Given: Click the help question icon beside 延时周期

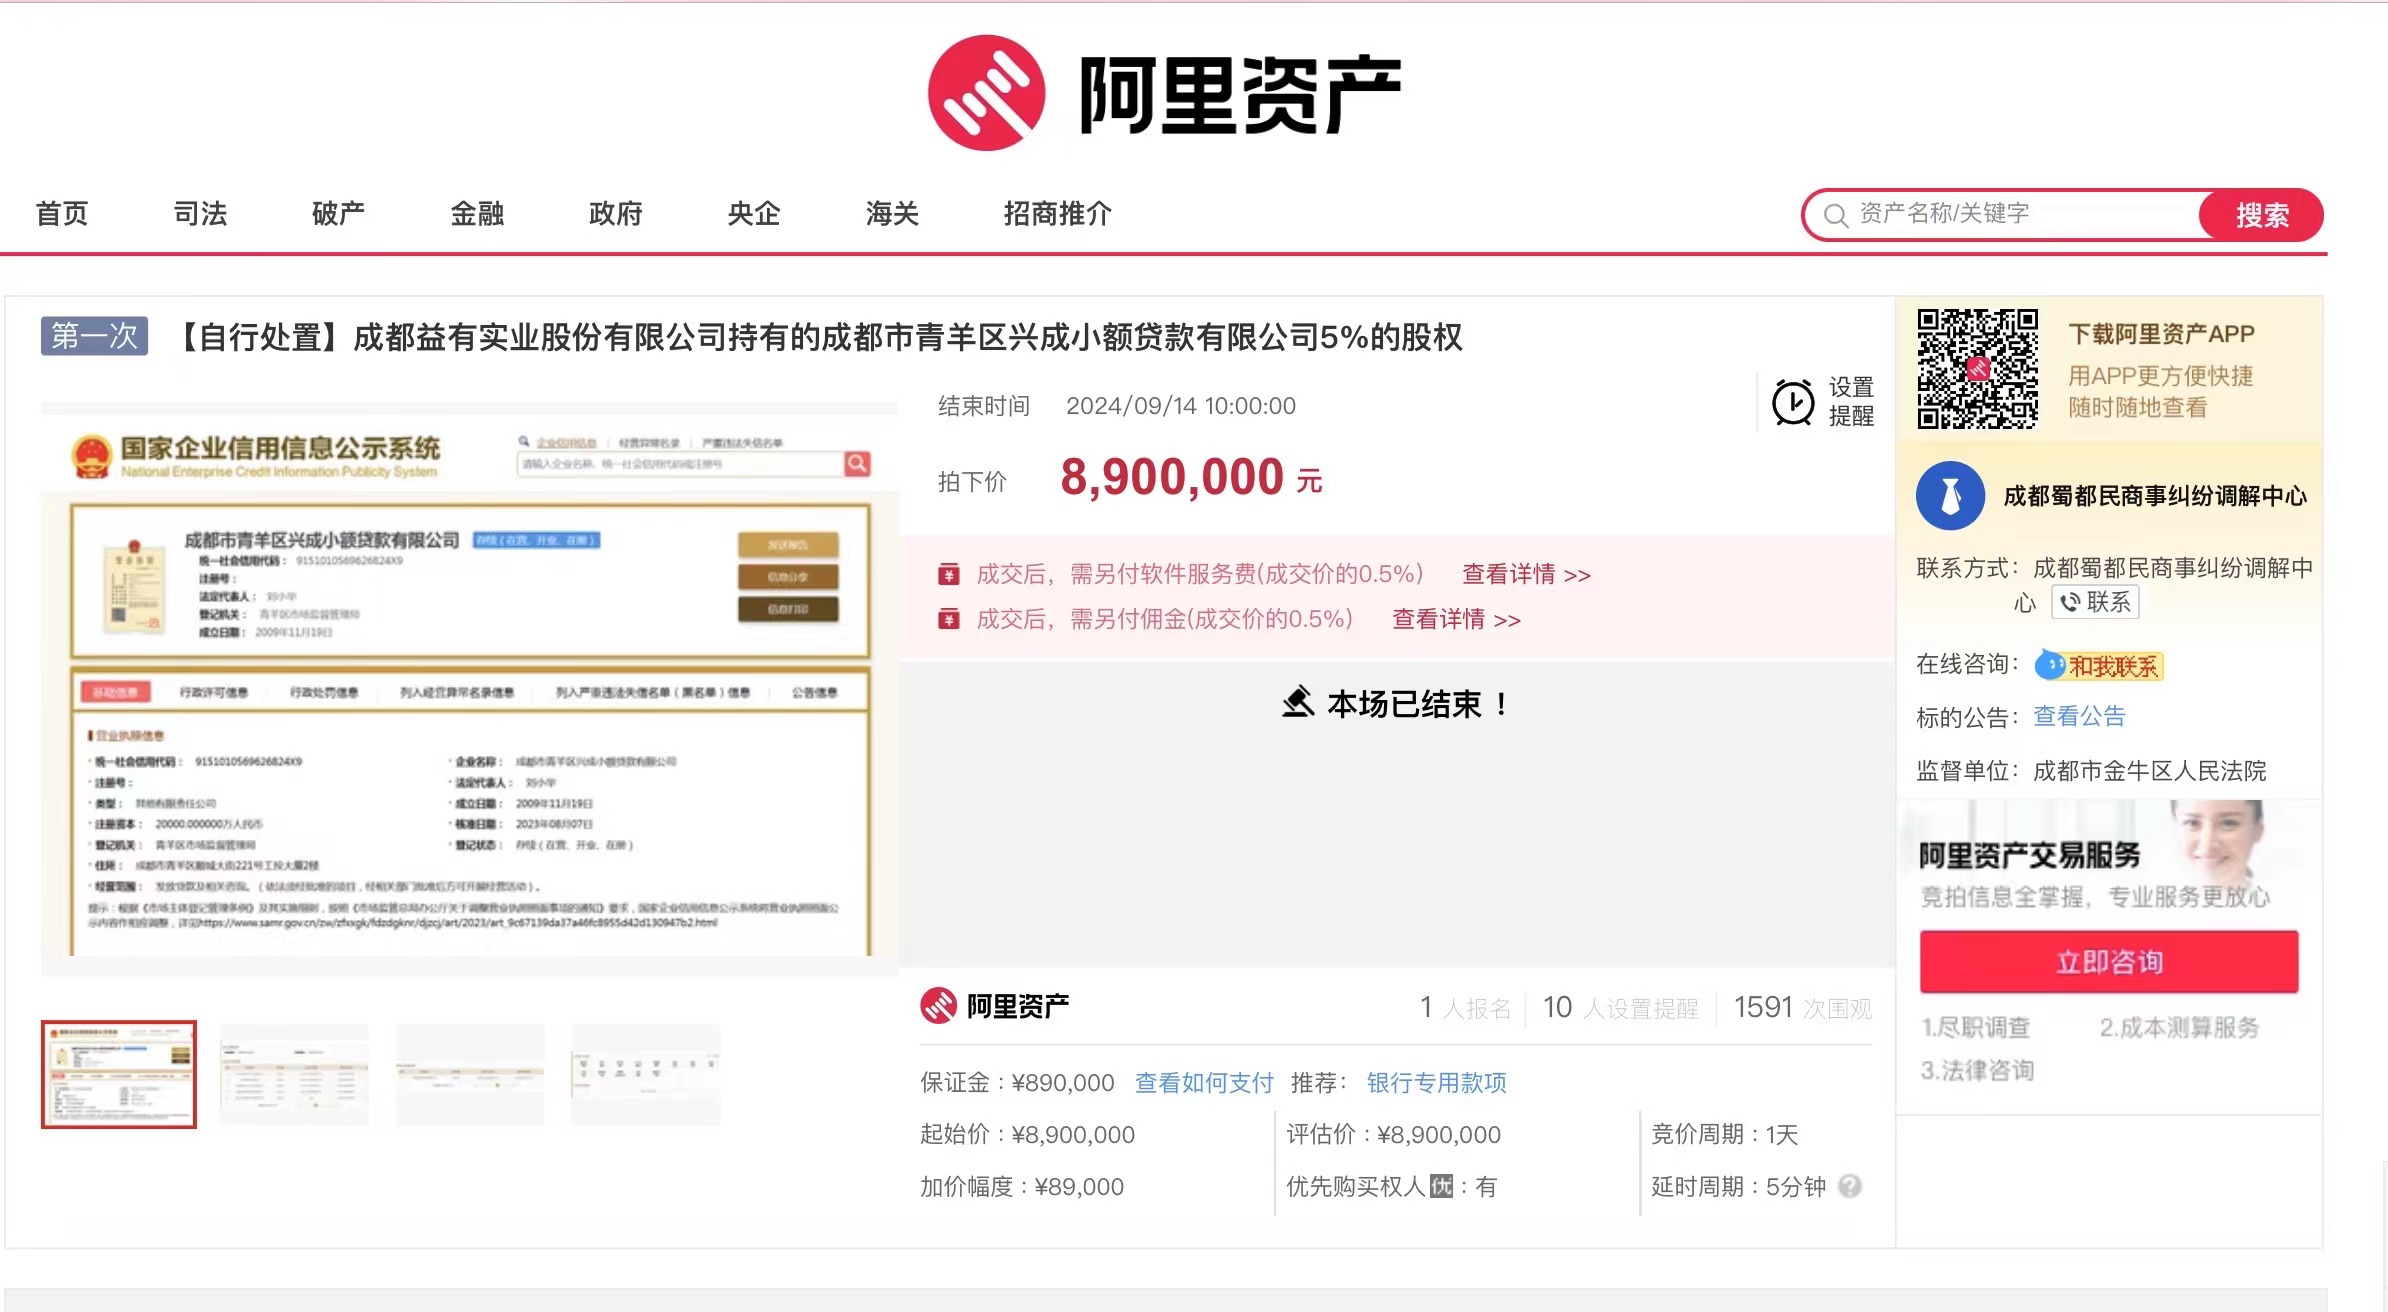Looking at the screenshot, I should [x=1850, y=1186].
